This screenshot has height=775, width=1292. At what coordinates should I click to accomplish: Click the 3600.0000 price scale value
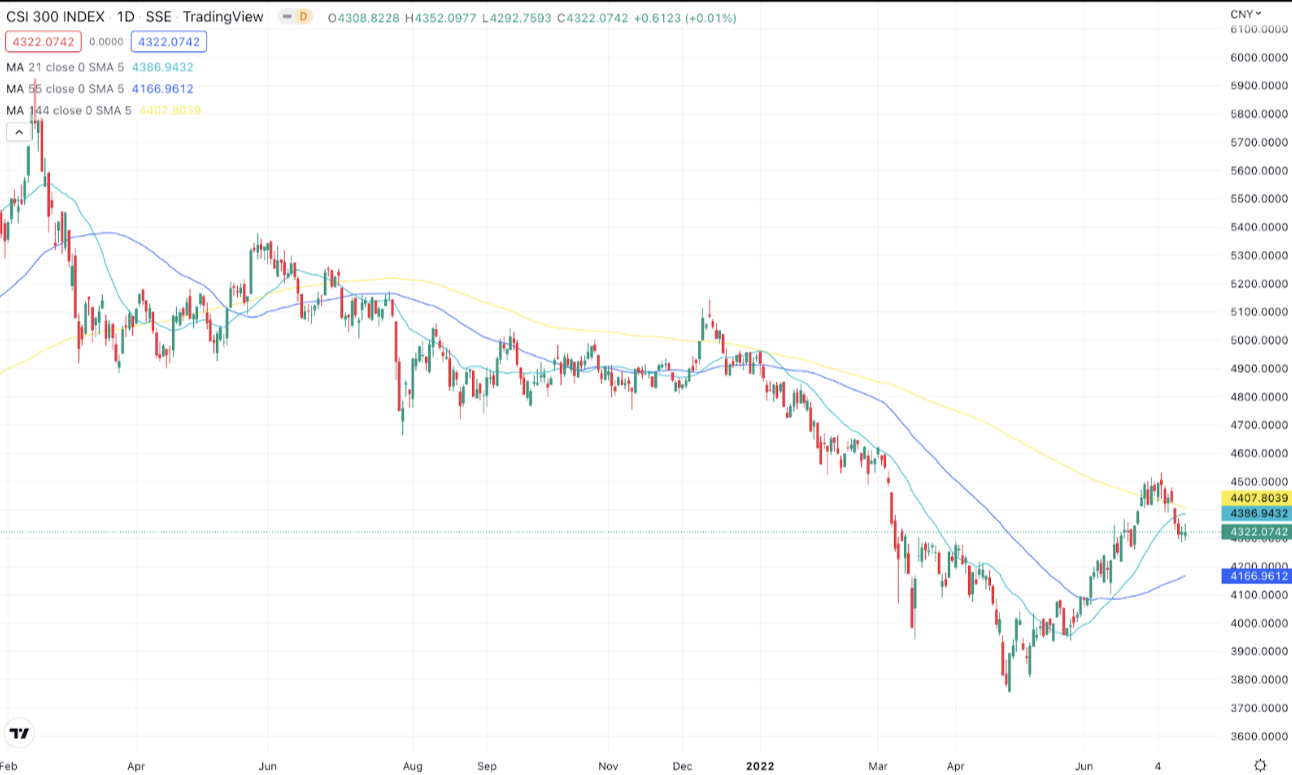(x=1259, y=737)
